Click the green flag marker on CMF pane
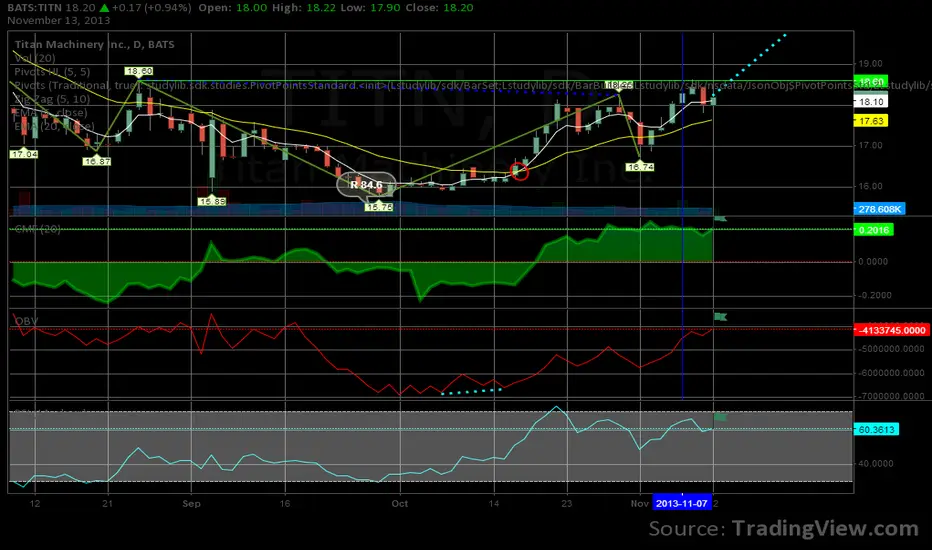 click(x=720, y=218)
